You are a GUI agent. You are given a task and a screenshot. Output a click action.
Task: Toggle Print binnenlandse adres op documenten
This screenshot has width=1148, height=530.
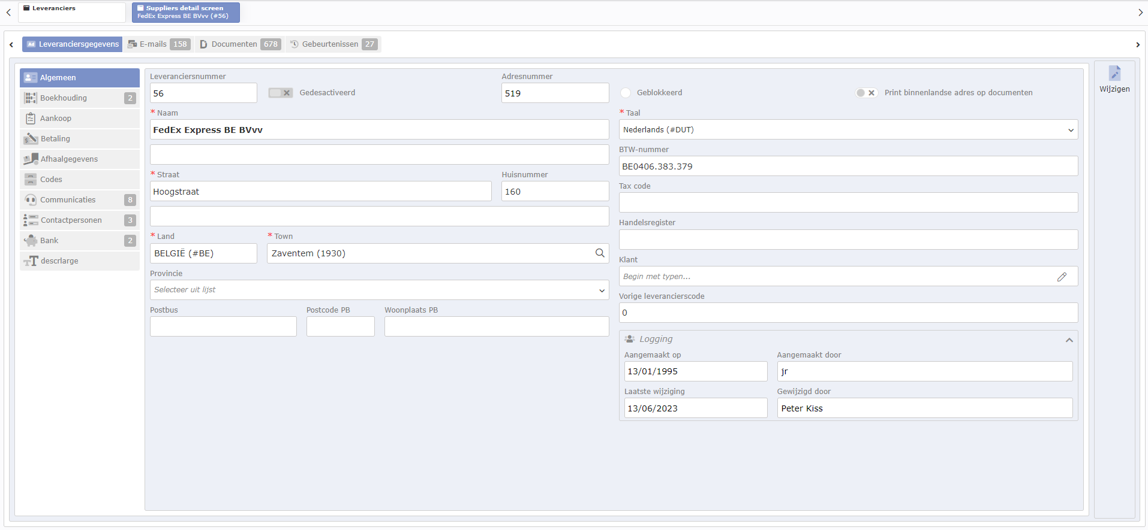pos(866,93)
